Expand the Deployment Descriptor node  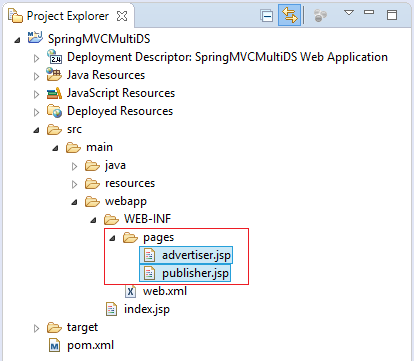36,58
